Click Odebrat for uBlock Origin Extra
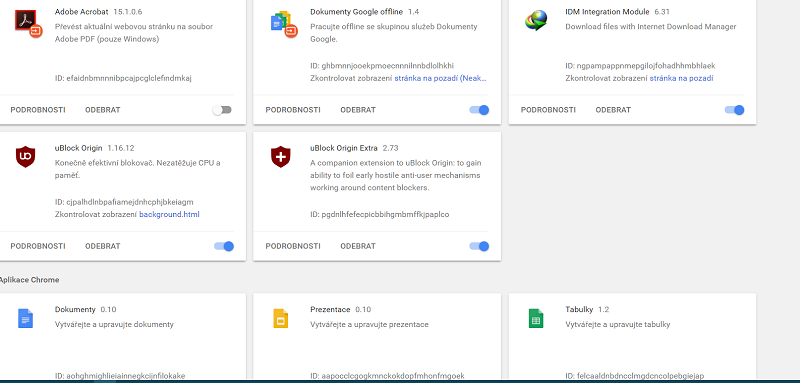Viewport: 800px width, 383px height. click(x=358, y=246)
